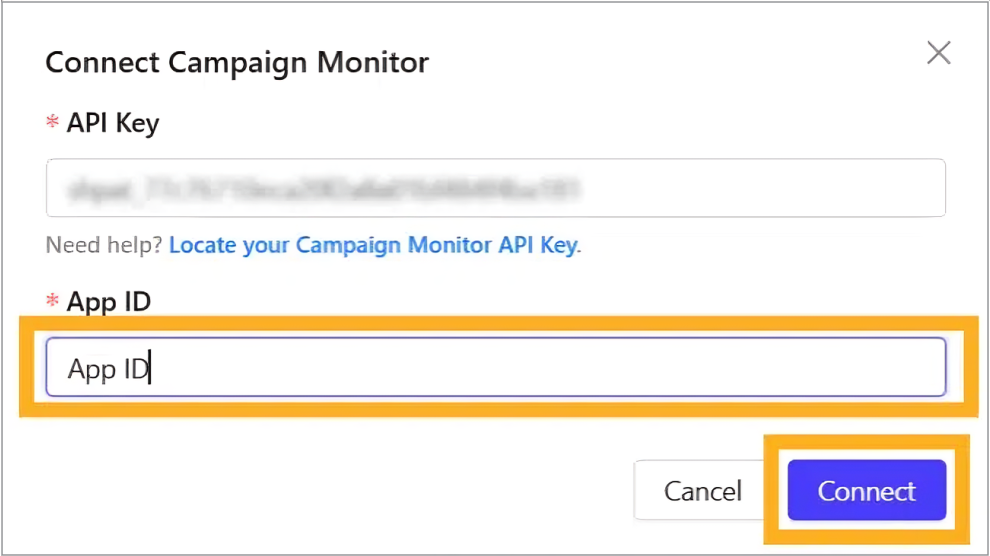Click the red asterisk beside API Key
Image resolution: width=990 pixels, height=556 pixels.
coord(53,124)
